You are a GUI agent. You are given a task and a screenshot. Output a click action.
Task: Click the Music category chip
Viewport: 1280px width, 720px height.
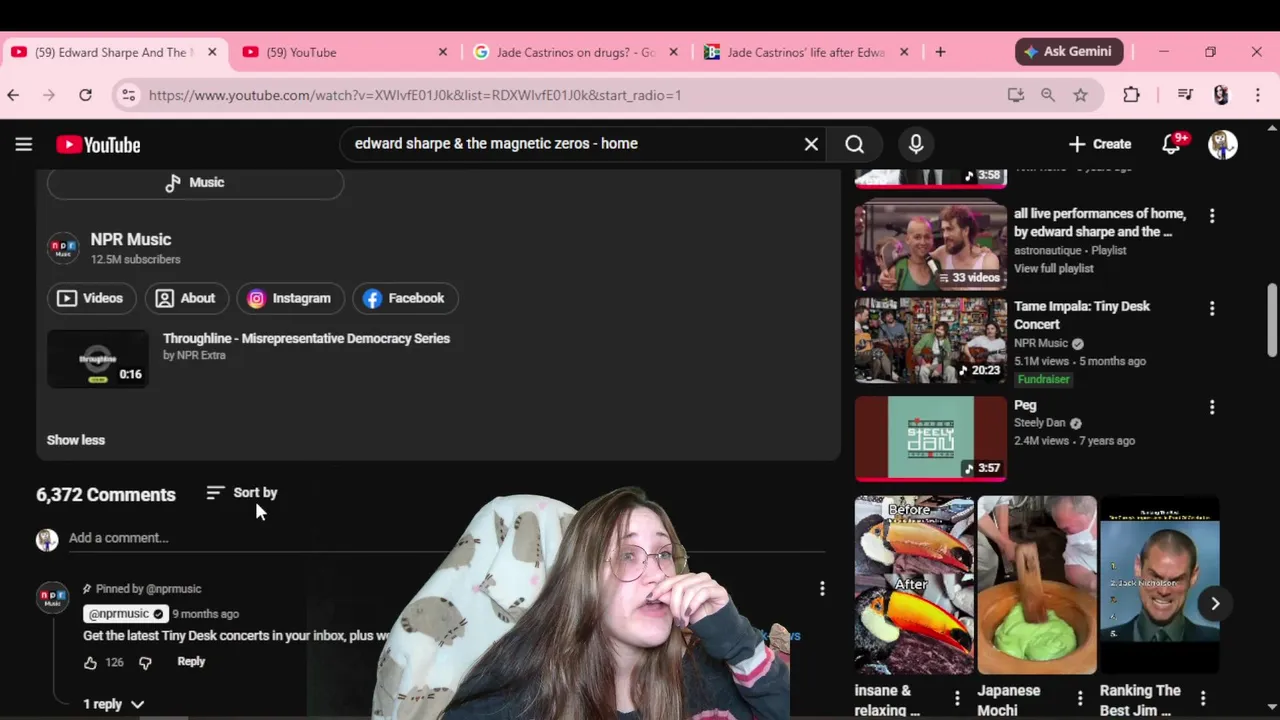(195, 183)
